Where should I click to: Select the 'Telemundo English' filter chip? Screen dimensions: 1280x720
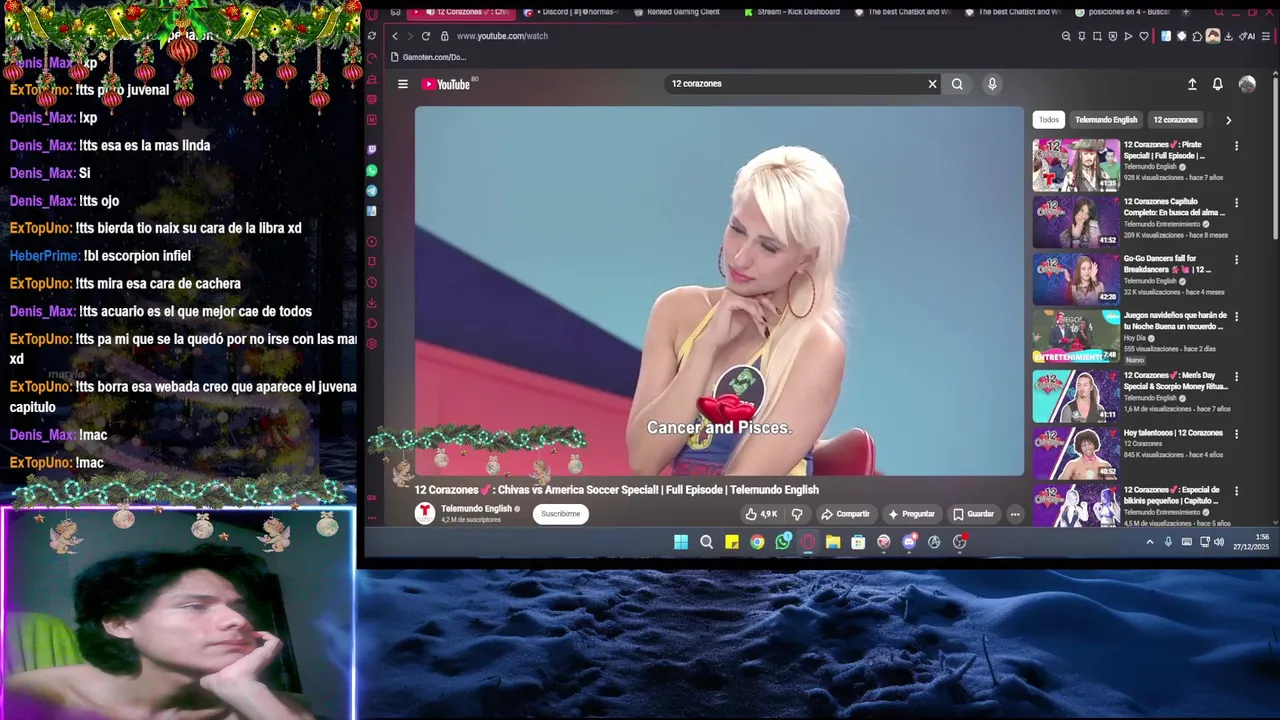point(1106,120)
